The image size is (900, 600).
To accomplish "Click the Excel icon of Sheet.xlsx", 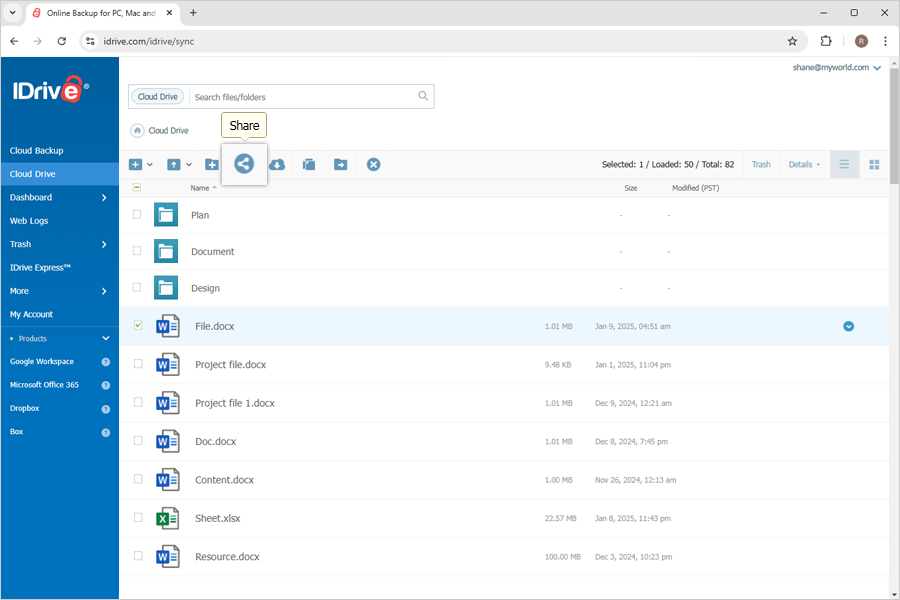I will click(x=168, y=518).
